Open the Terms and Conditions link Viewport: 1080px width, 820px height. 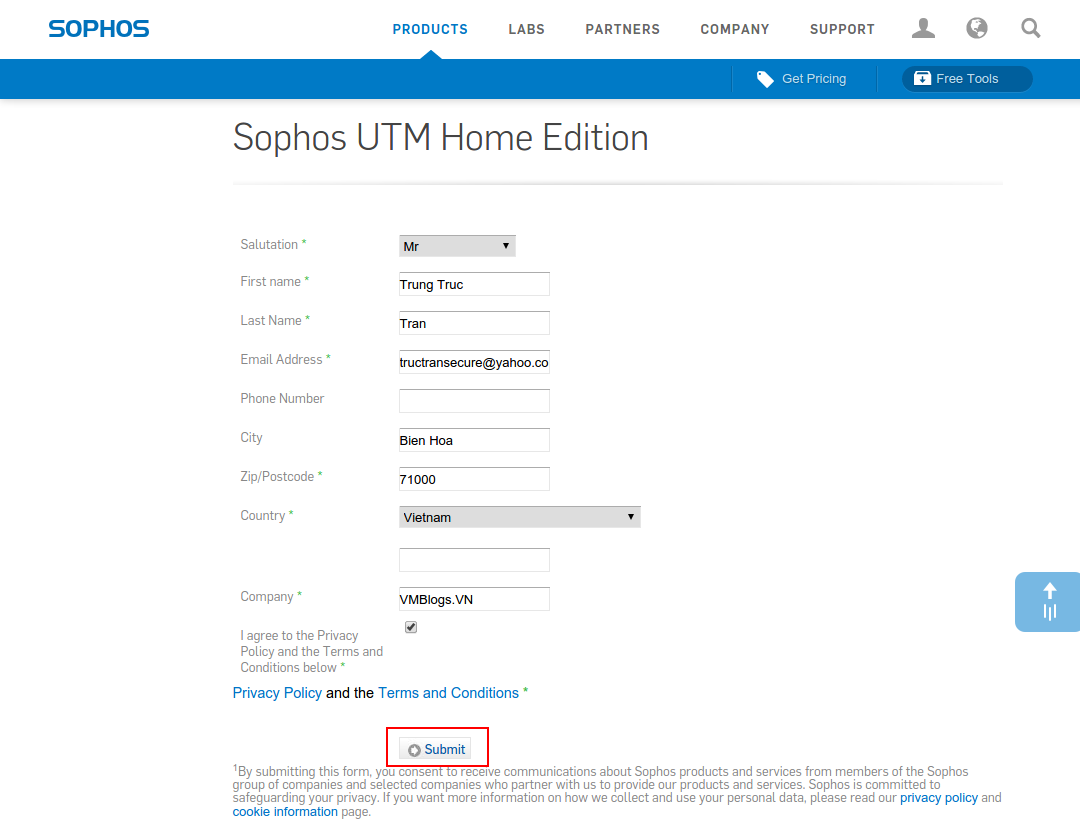[448, 693]
